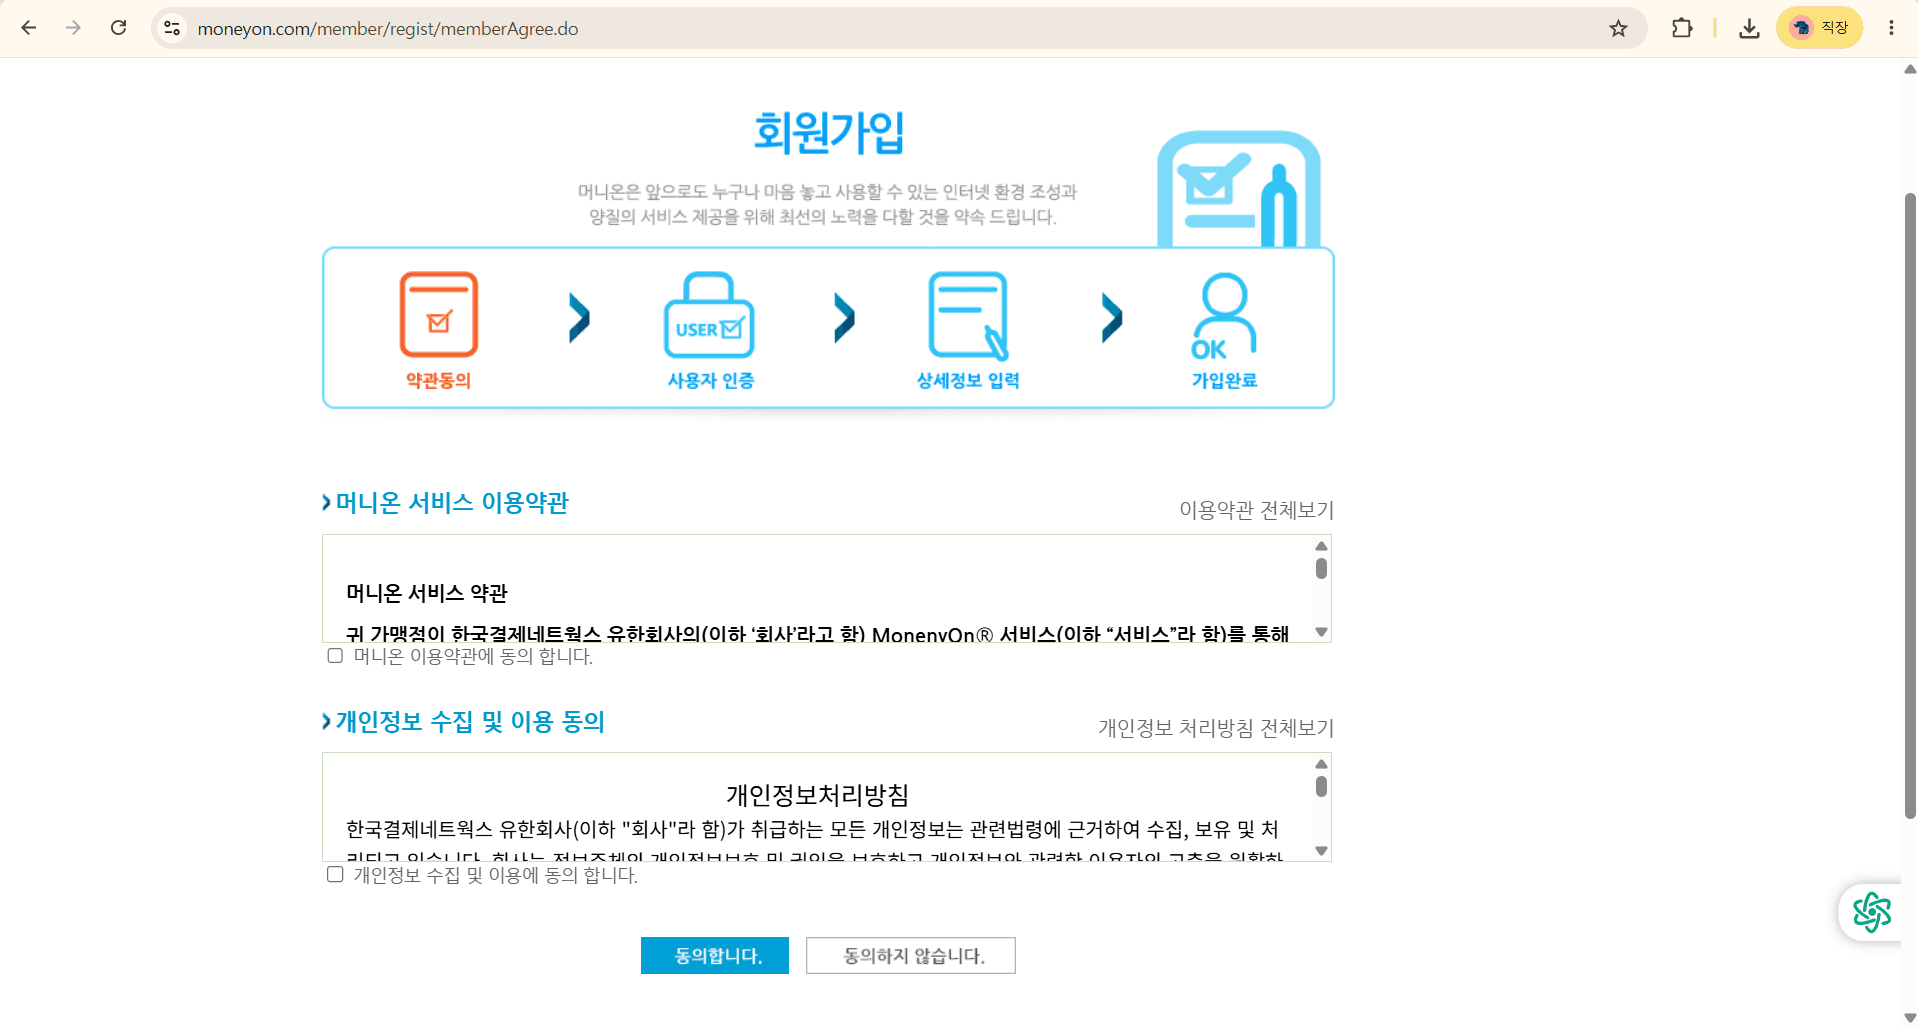Click the 가입완료 OK step icon

[1224, 316]
